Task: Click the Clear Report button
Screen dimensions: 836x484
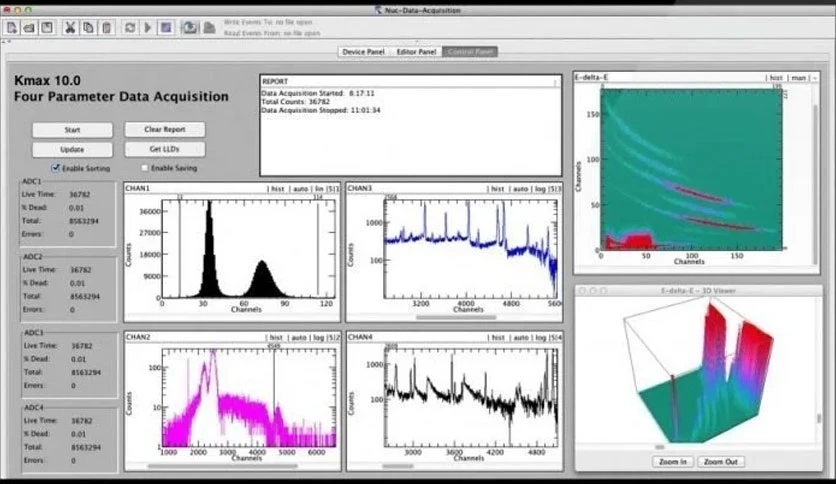Action: (x=165, y=130)
